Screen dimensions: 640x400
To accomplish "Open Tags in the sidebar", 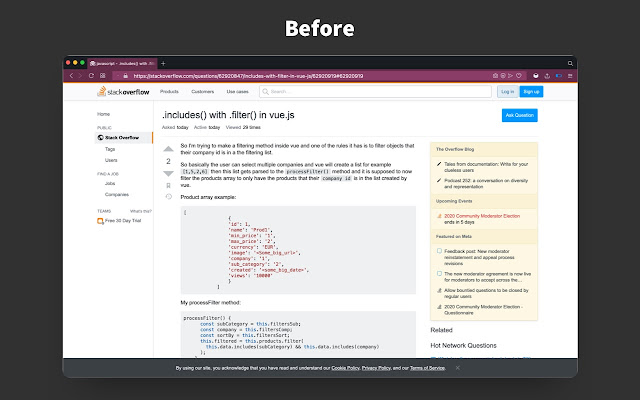I will point(110,149).
